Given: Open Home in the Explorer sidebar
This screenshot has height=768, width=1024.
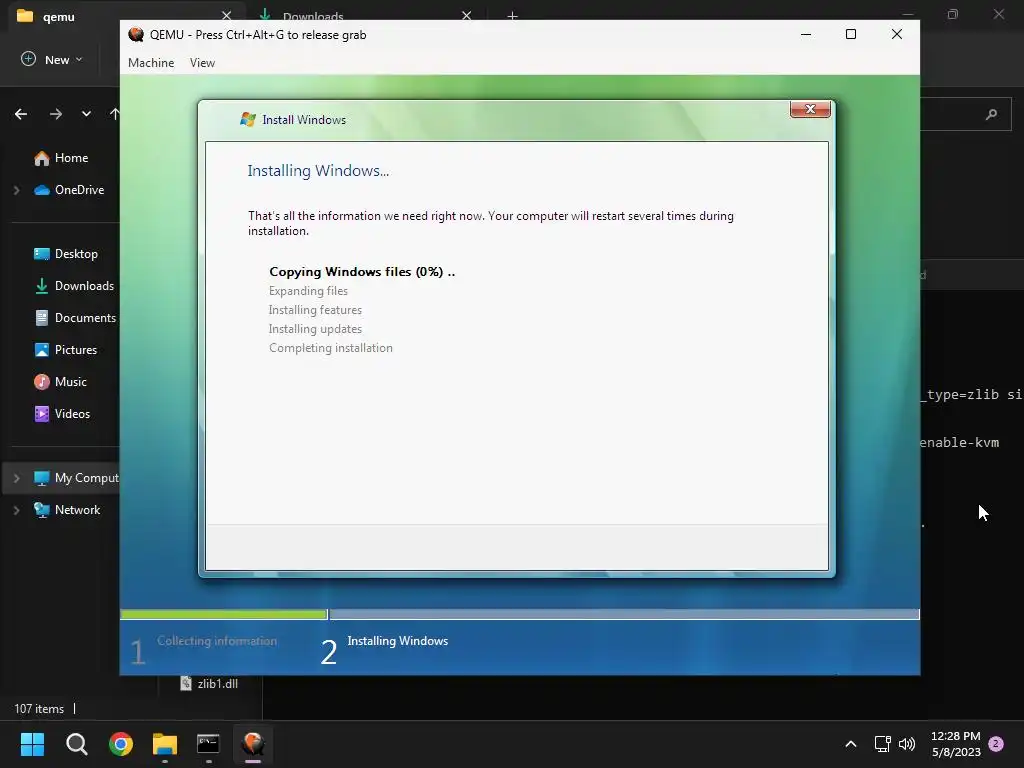Looking at the screenshot, I should point(61,158).
